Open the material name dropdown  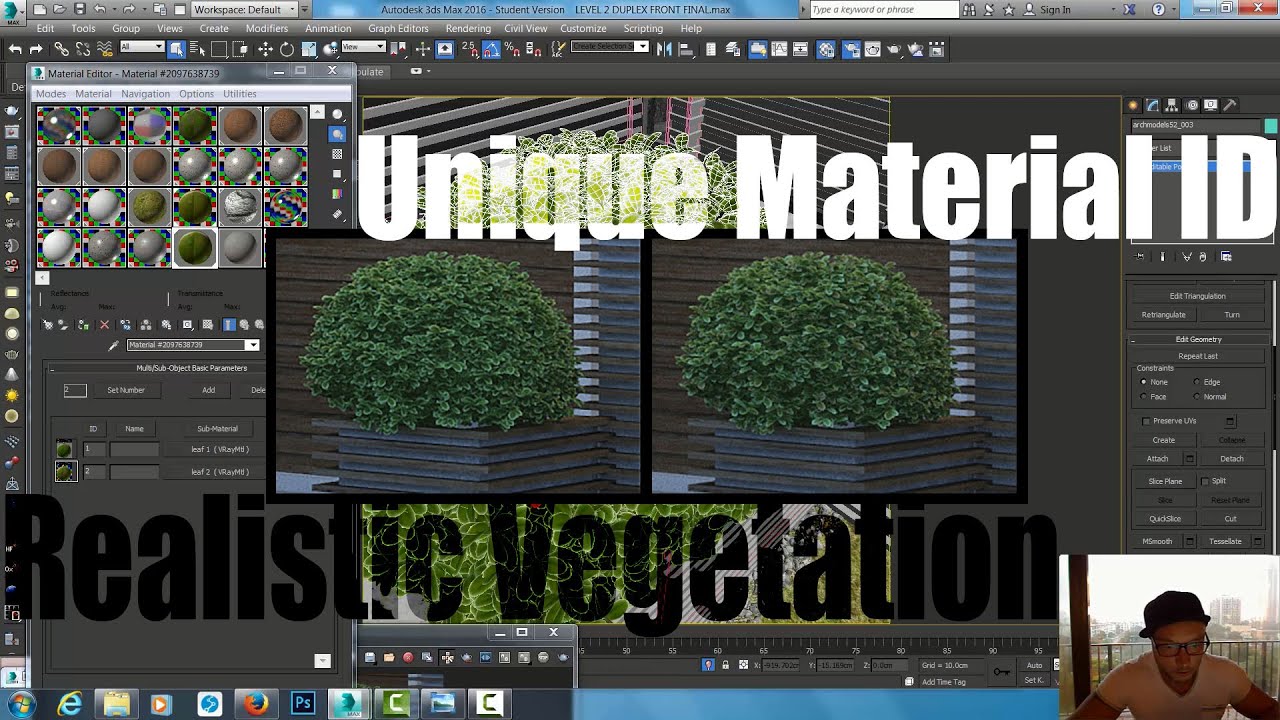pos(252,345)
